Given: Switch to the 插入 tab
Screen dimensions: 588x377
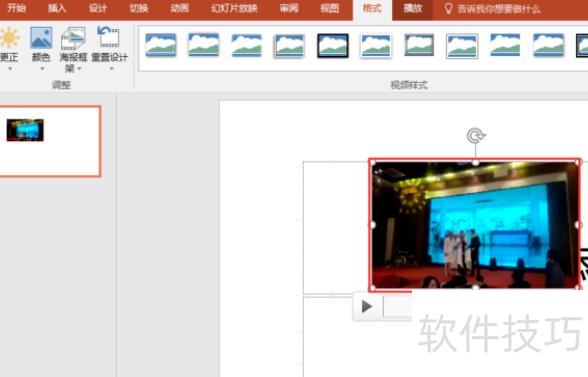Looking at the screenshot, I should coord(57,8).
